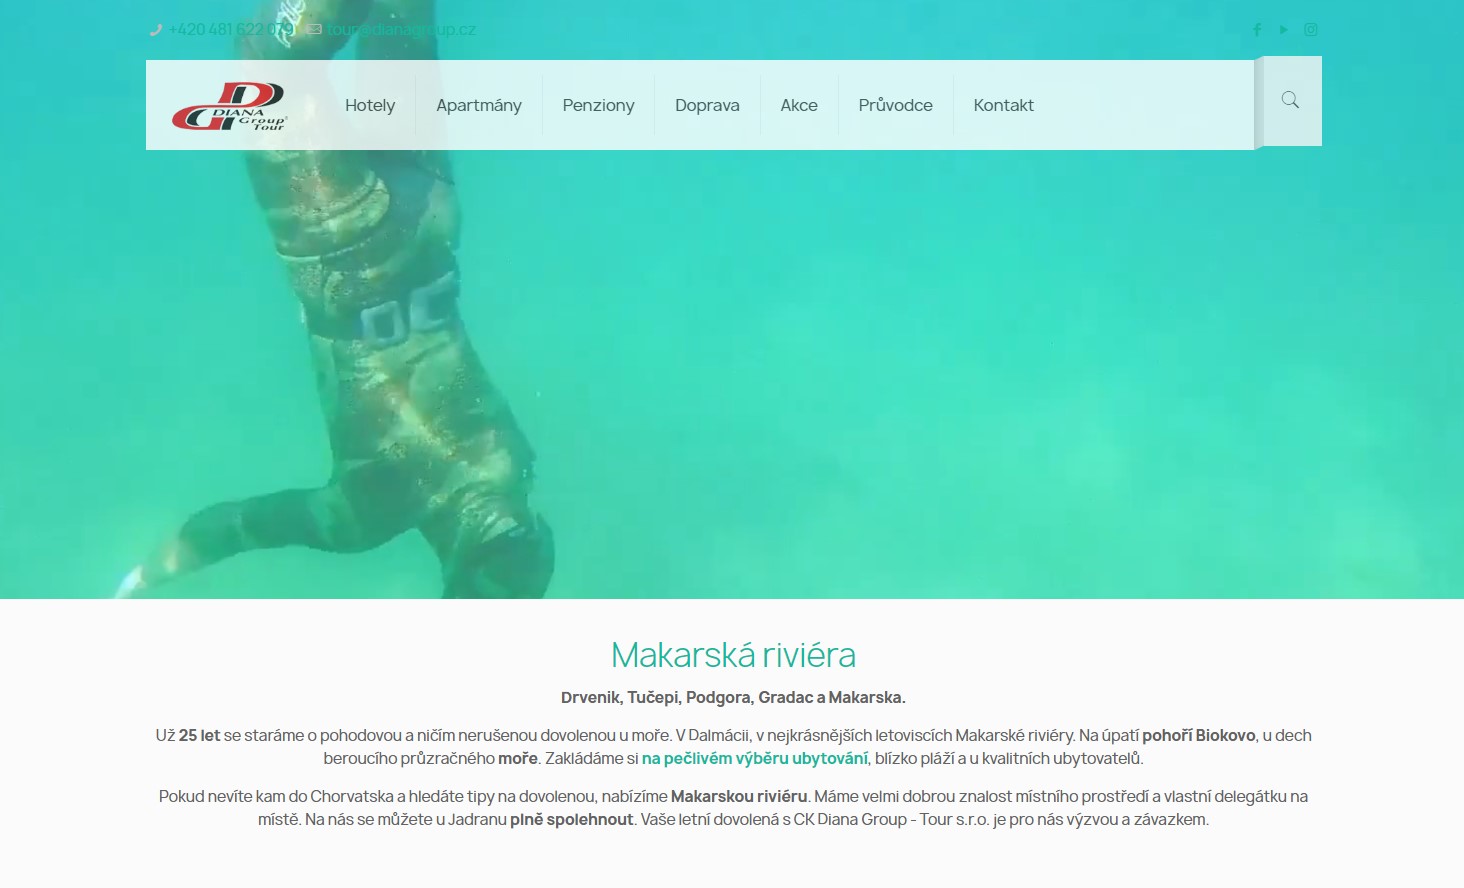
Task: Click the search magnifier icon
Action: pos(1290,100)
